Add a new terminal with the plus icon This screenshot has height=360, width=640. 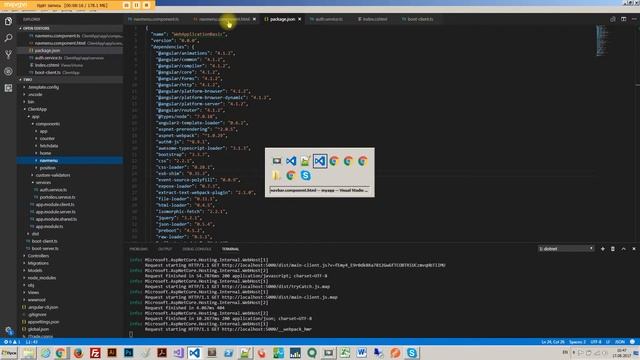click(602, 249)
